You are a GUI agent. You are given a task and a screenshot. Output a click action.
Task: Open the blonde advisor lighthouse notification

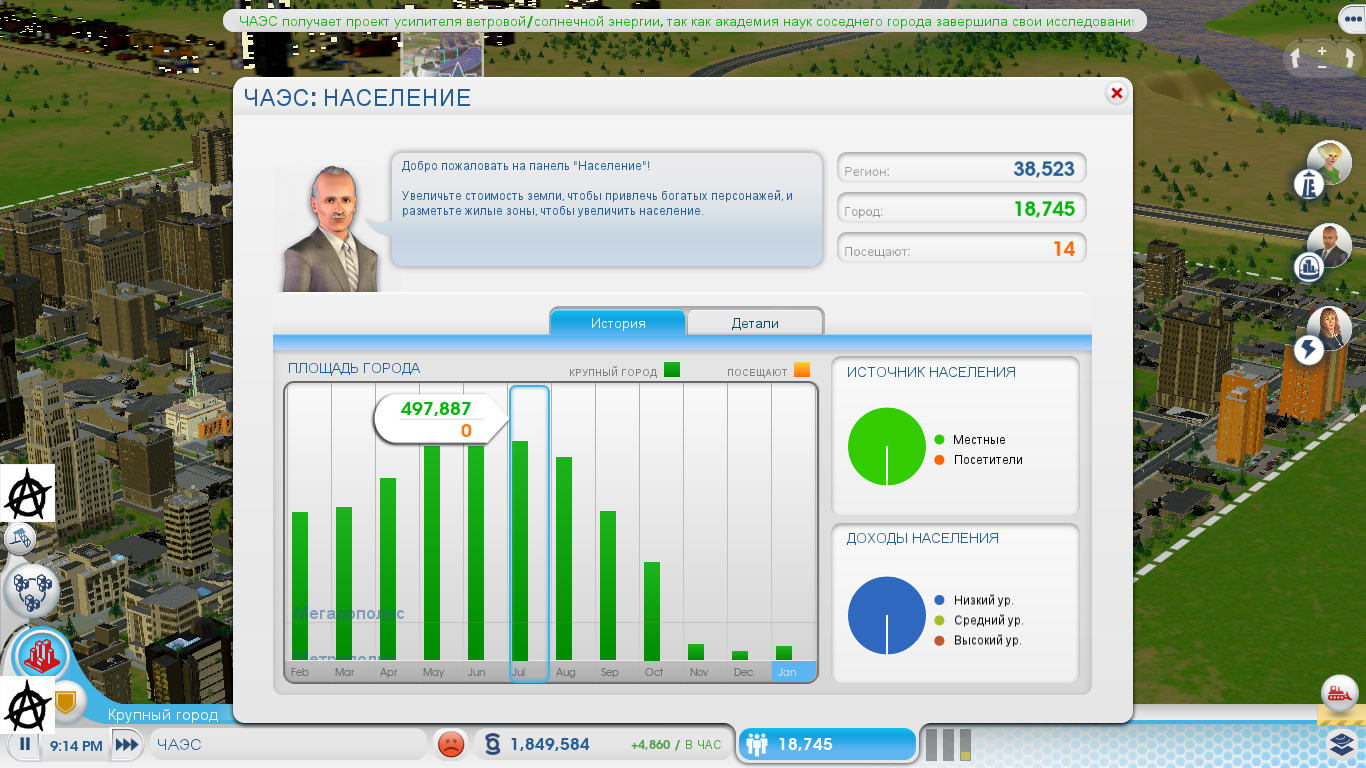(x=1325, y=168)
